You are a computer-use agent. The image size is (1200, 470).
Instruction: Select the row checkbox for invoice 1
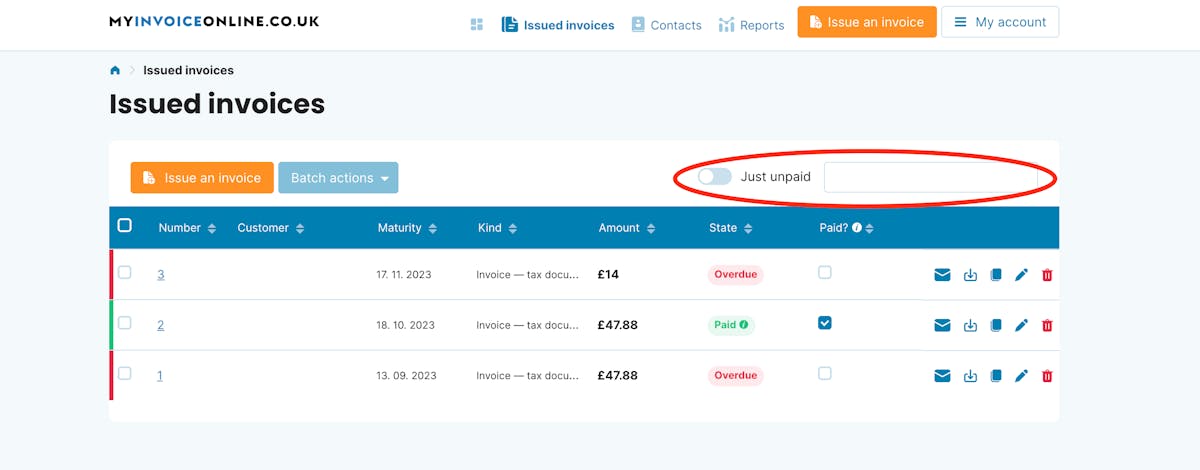pos(125,373)
